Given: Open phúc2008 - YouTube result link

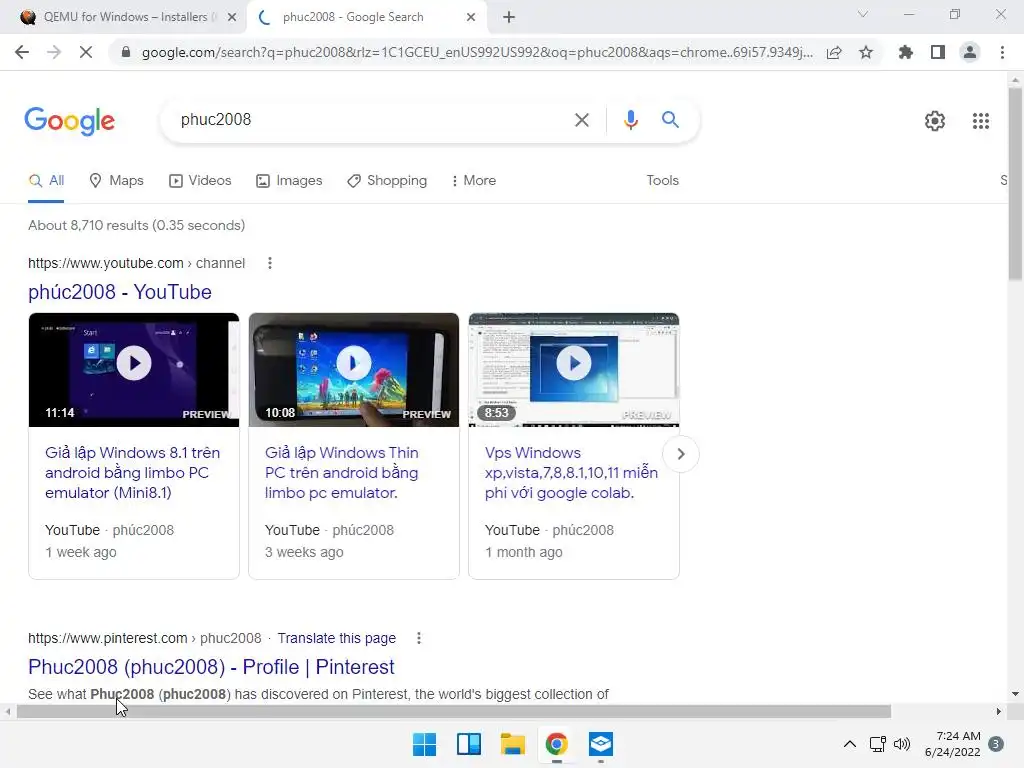Looking at the screenshot, I should (120, 292).
